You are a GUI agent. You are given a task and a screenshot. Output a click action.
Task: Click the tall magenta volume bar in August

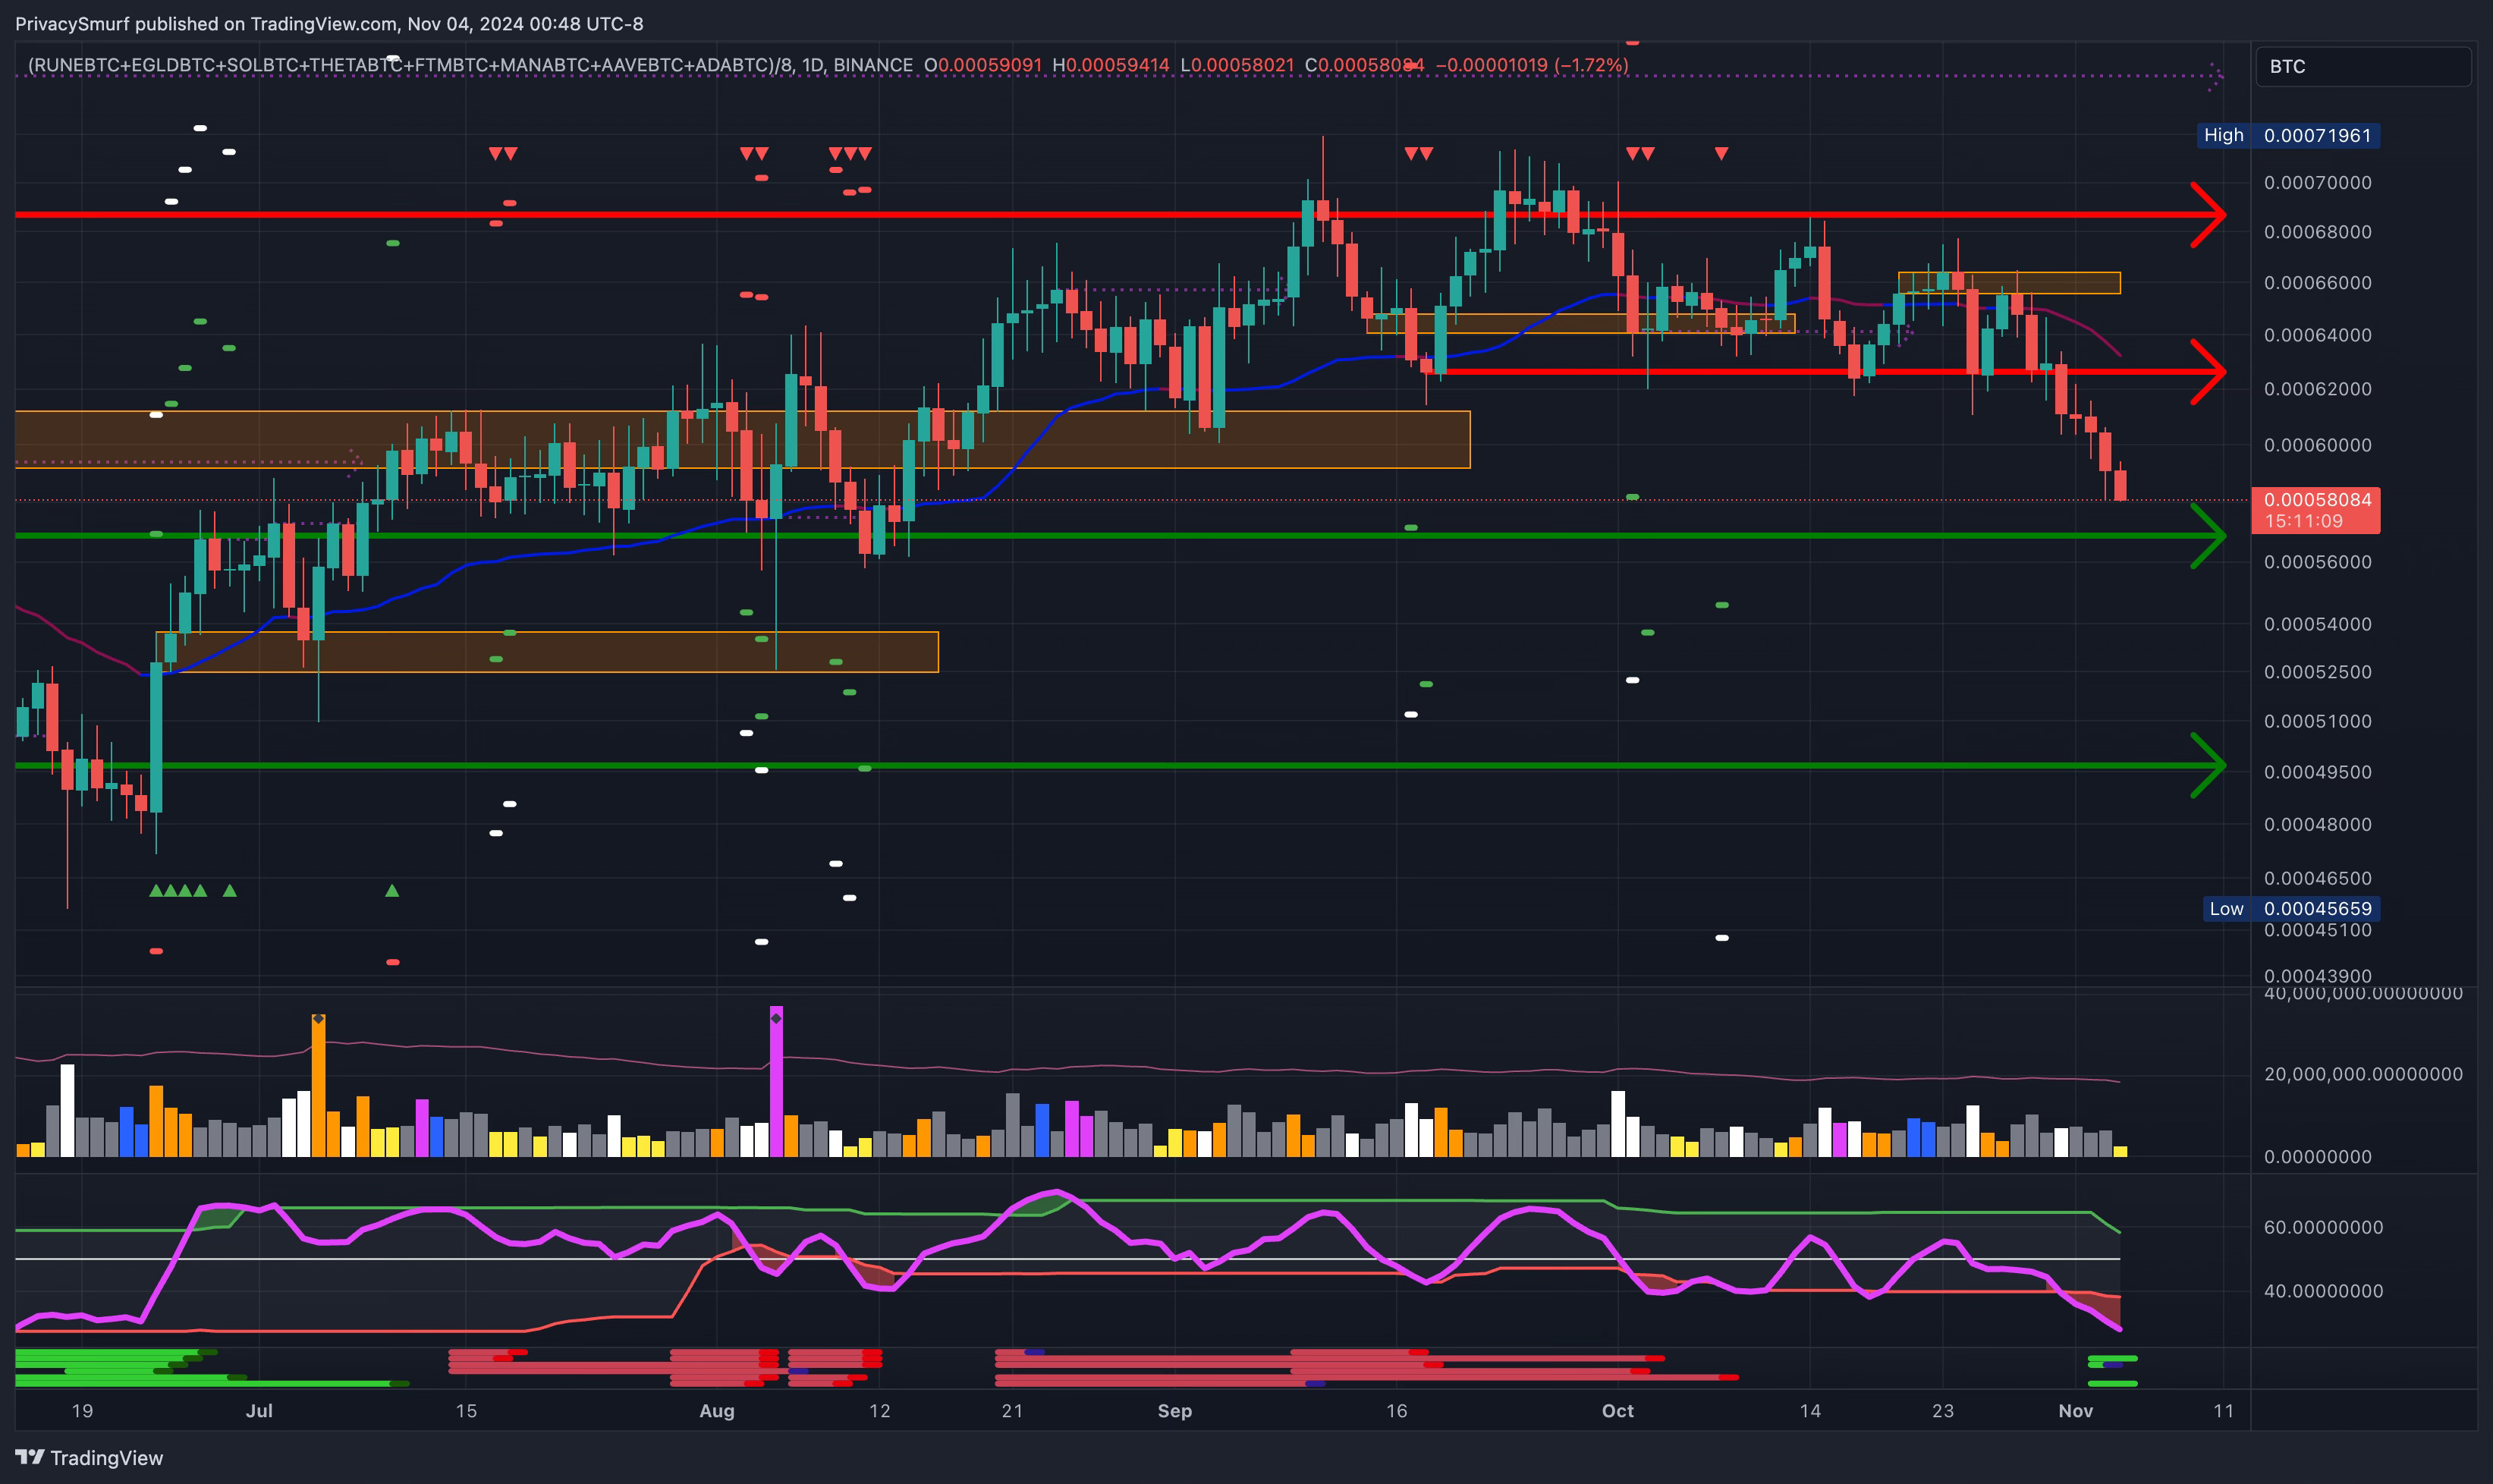[x=776, y=1081]
